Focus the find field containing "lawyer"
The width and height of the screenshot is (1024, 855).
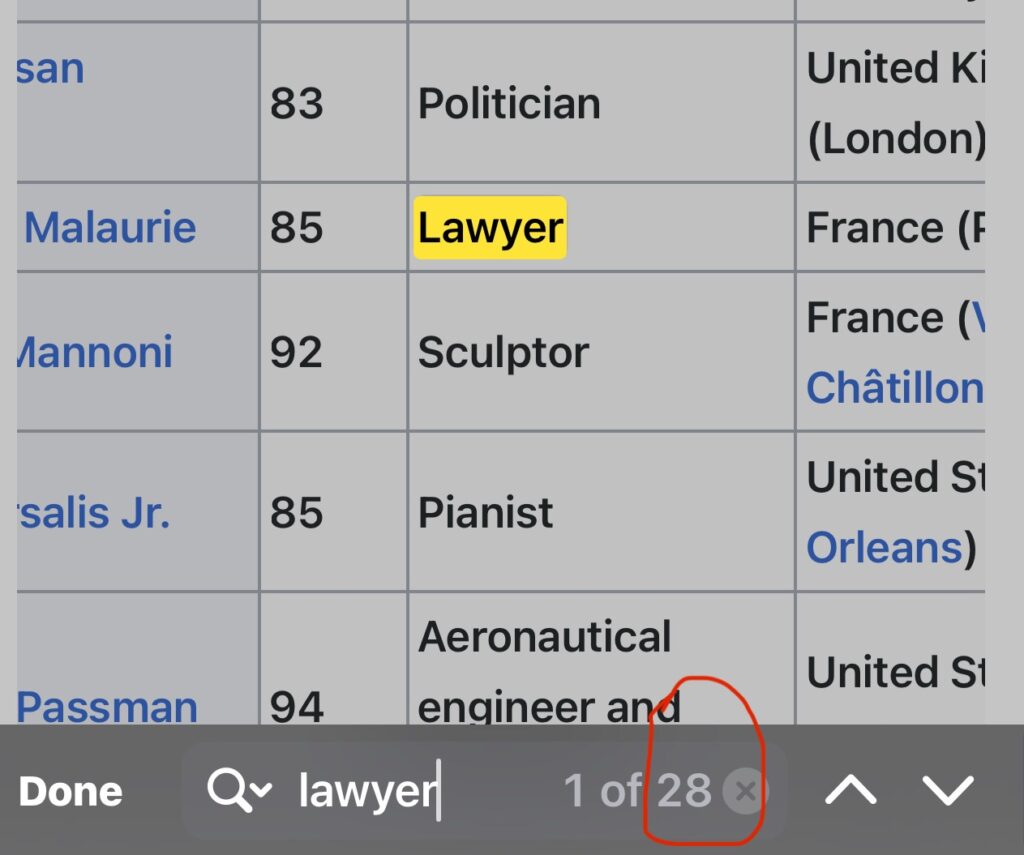(368, 792)
